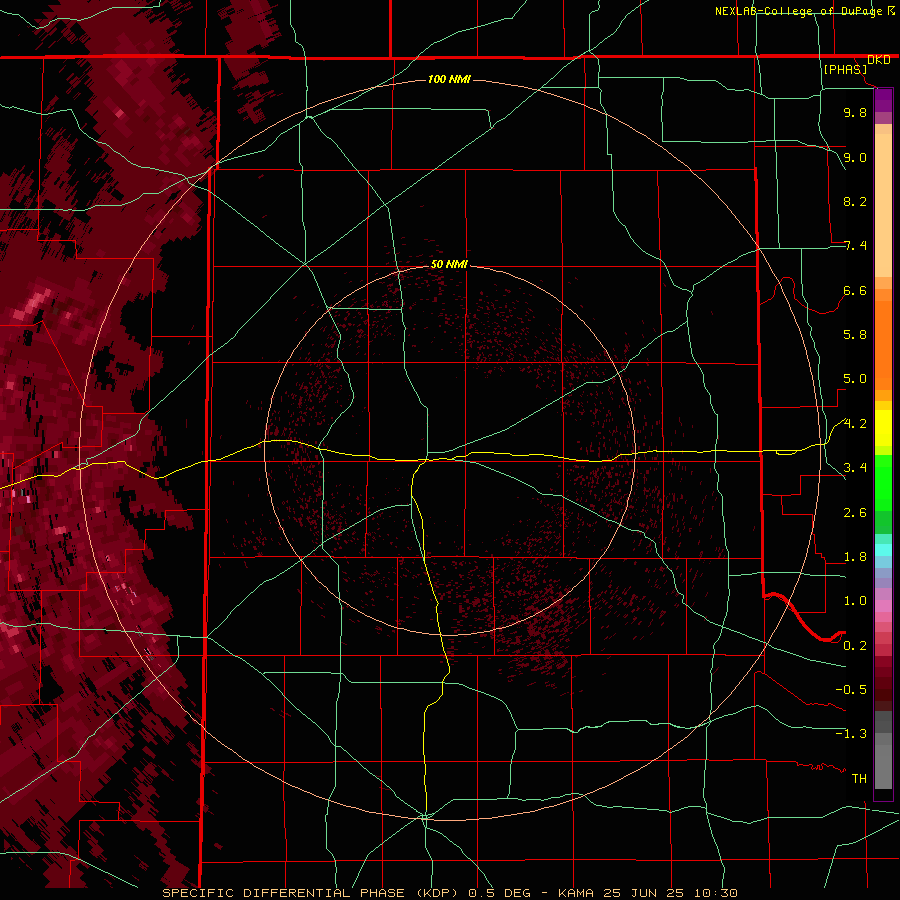Click the yellow segment of the color bar

click(883, 428)
